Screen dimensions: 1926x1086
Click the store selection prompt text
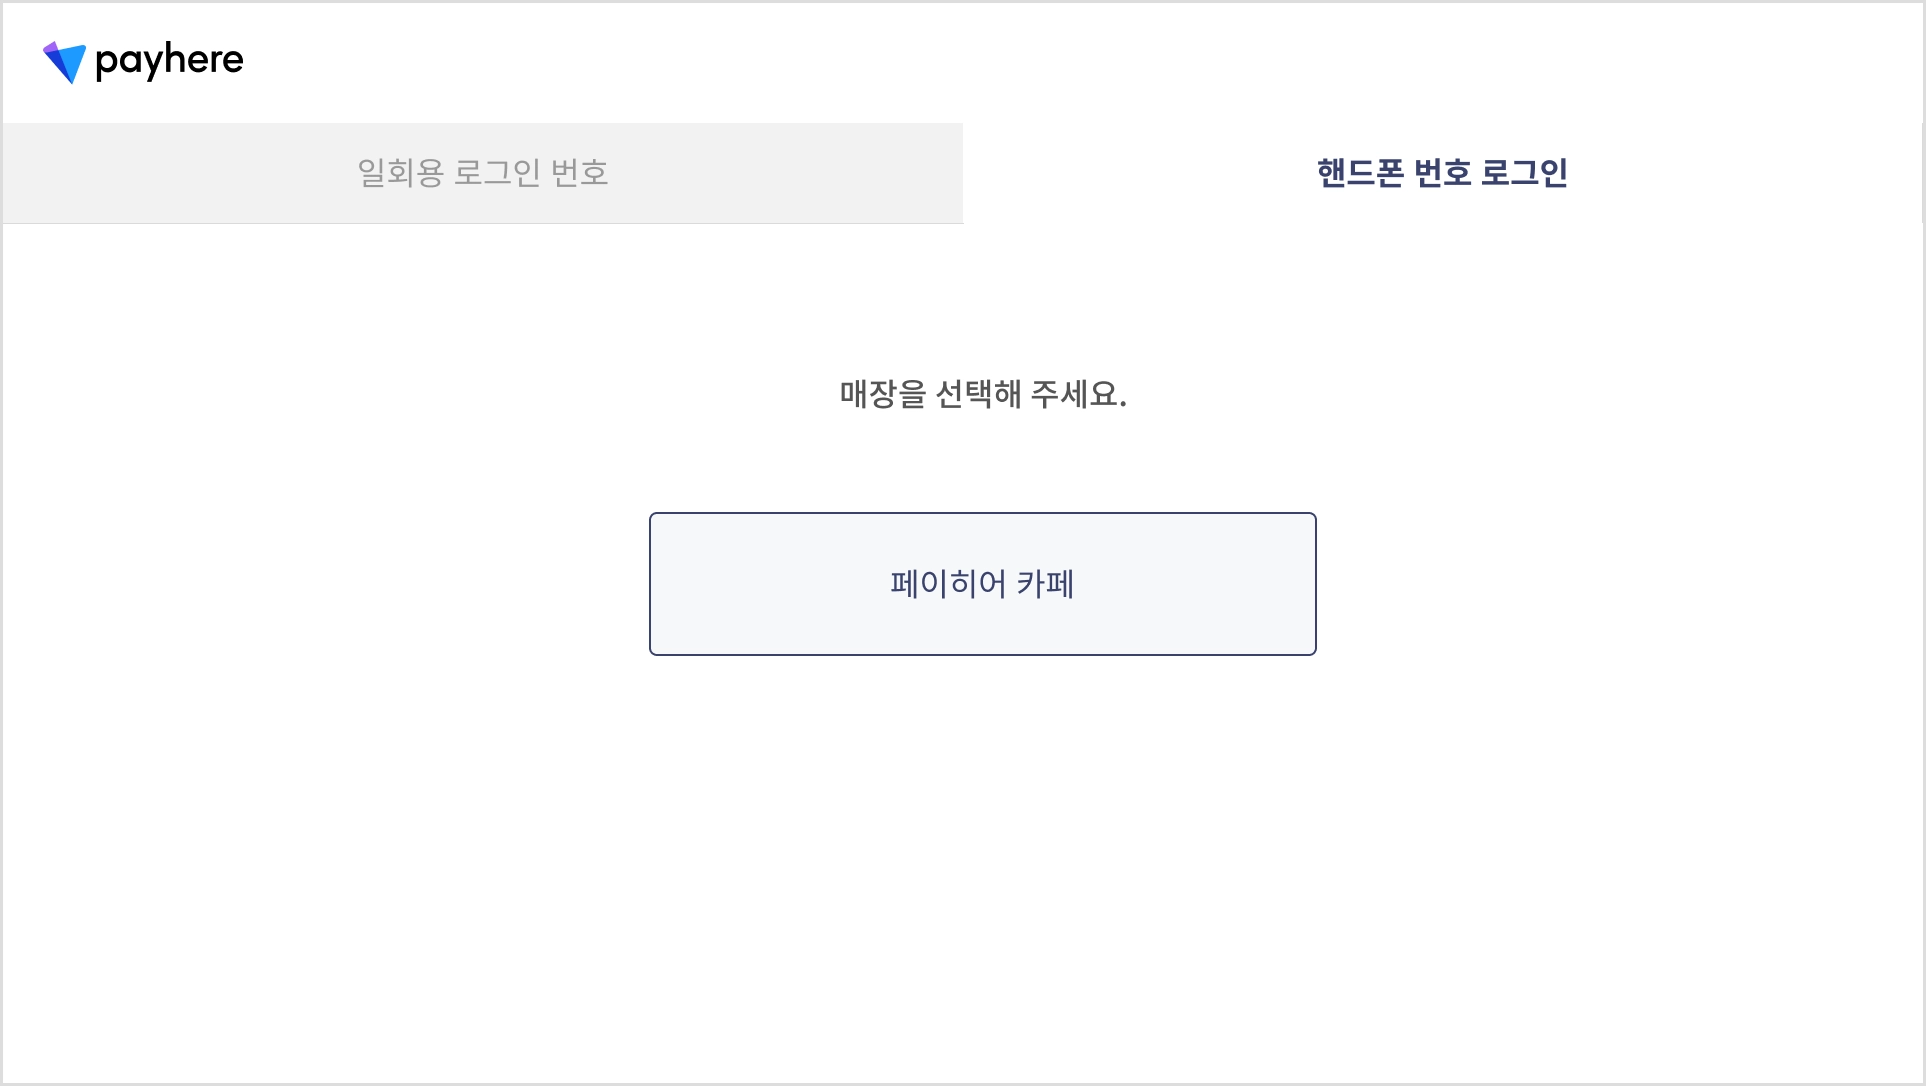983,394
